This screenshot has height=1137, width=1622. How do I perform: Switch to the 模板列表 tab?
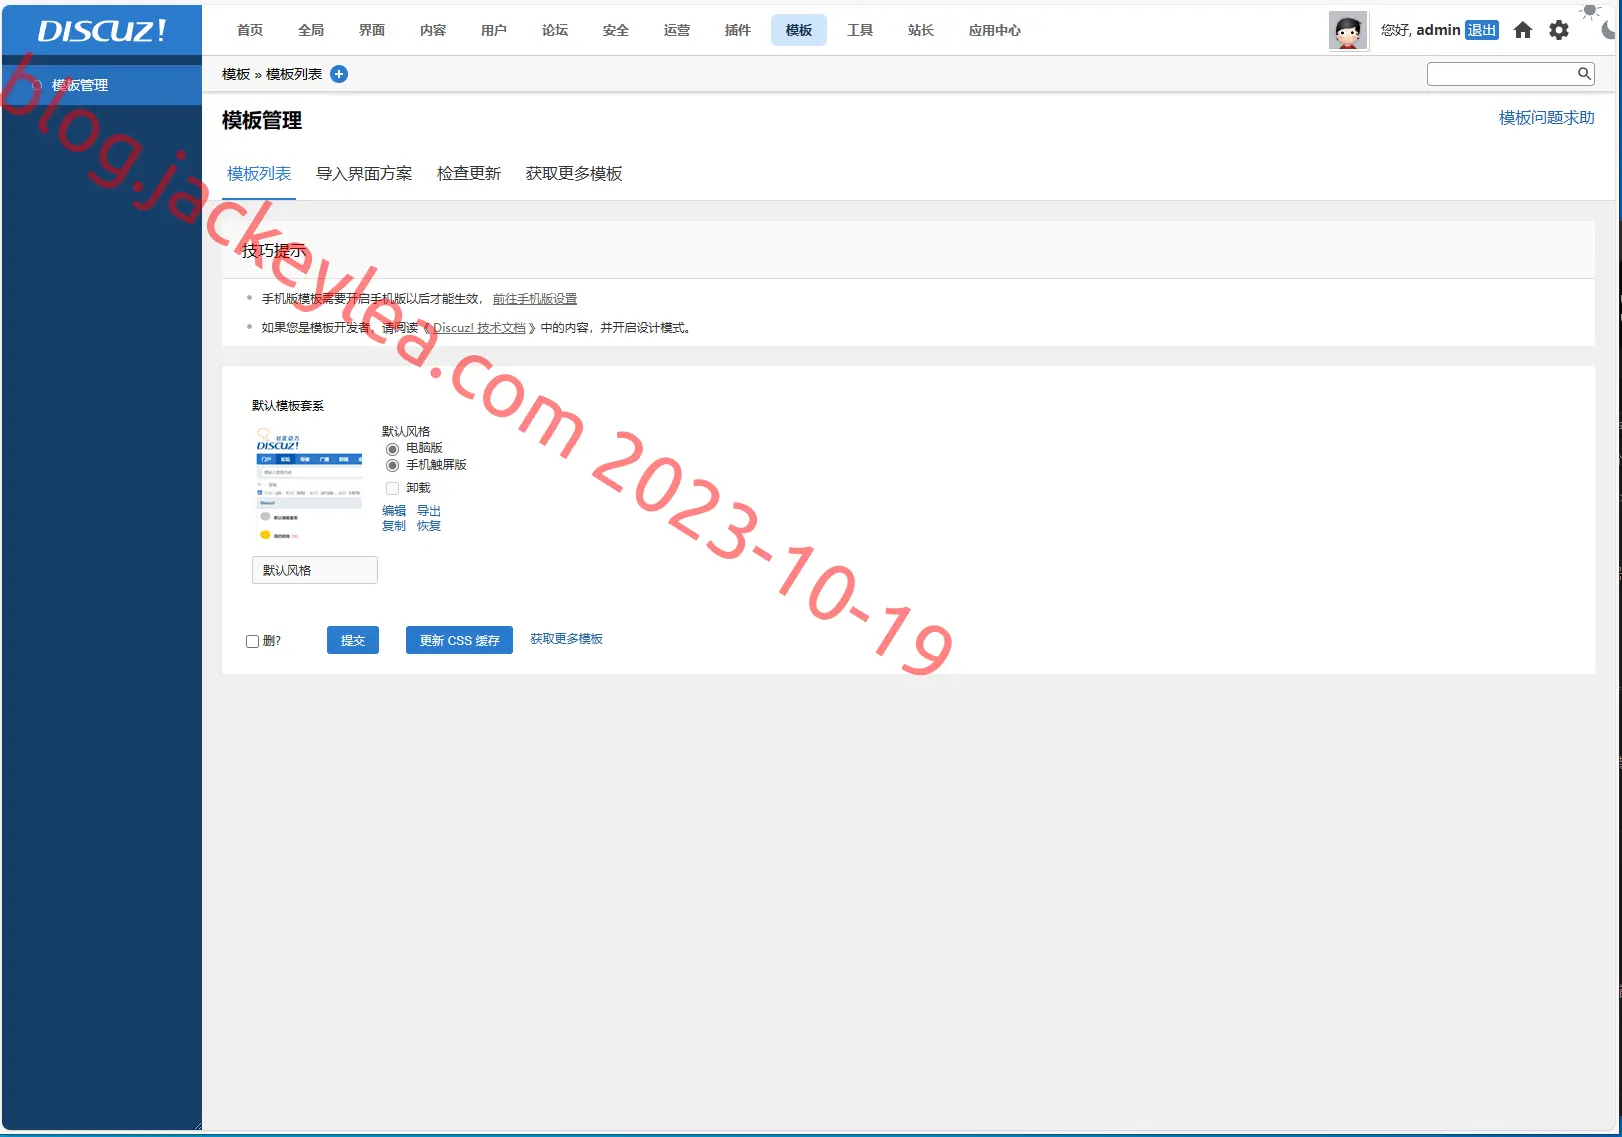click(x=259, y=174)
